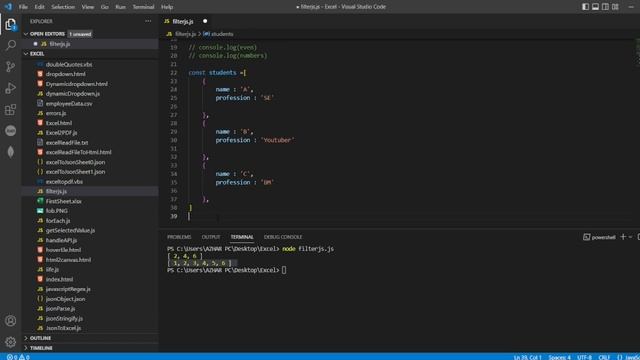Open forEach.js file

(x=58, y=221)
